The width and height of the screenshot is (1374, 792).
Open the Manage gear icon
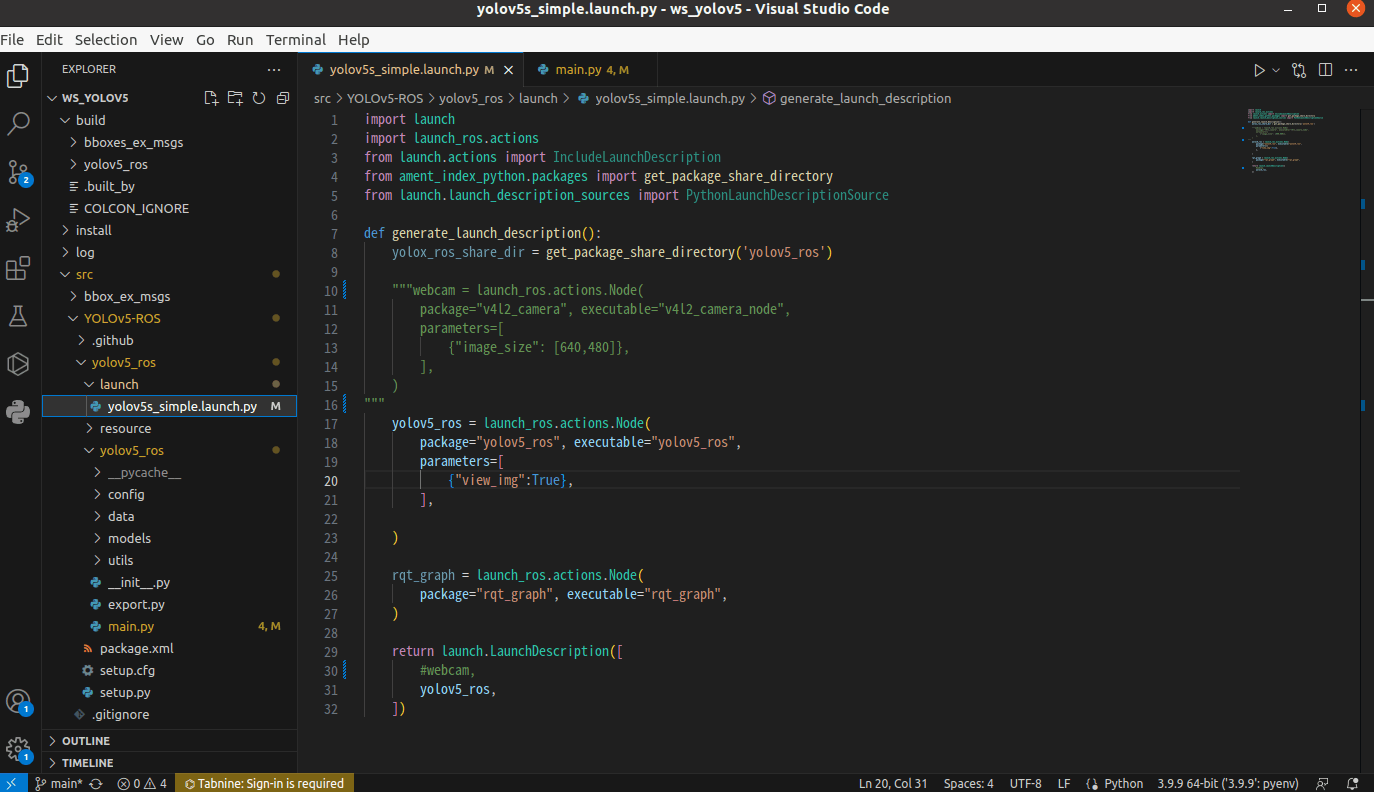(x=18, y=749)
